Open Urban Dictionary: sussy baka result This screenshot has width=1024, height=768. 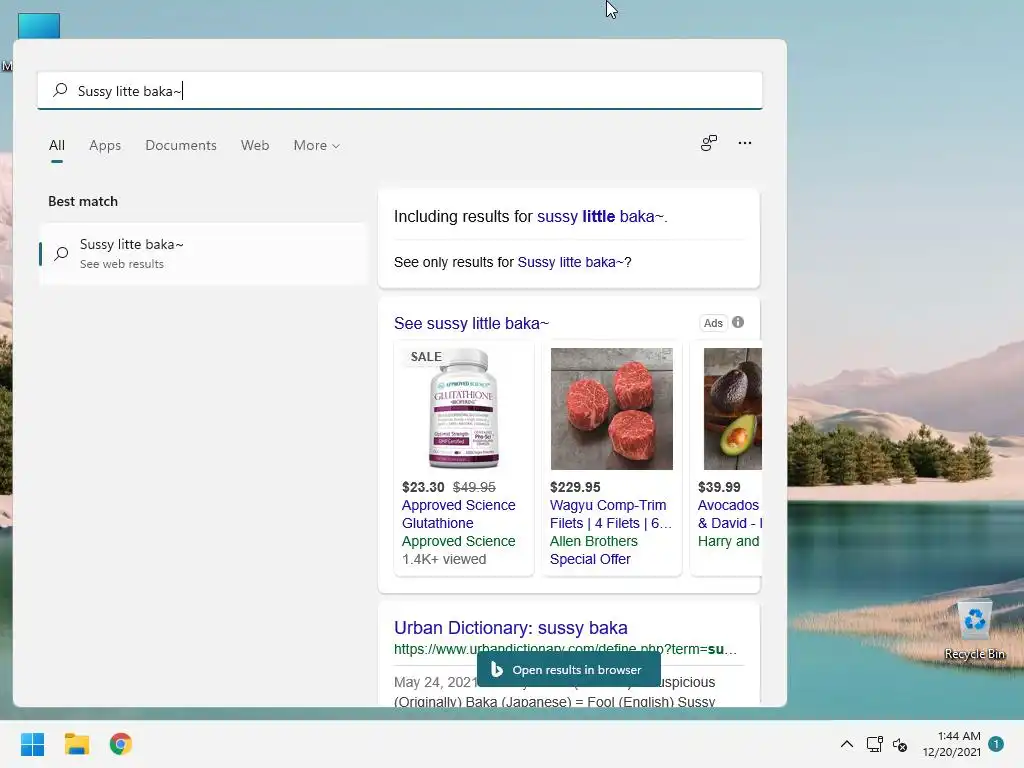click(x=511, y=628)
